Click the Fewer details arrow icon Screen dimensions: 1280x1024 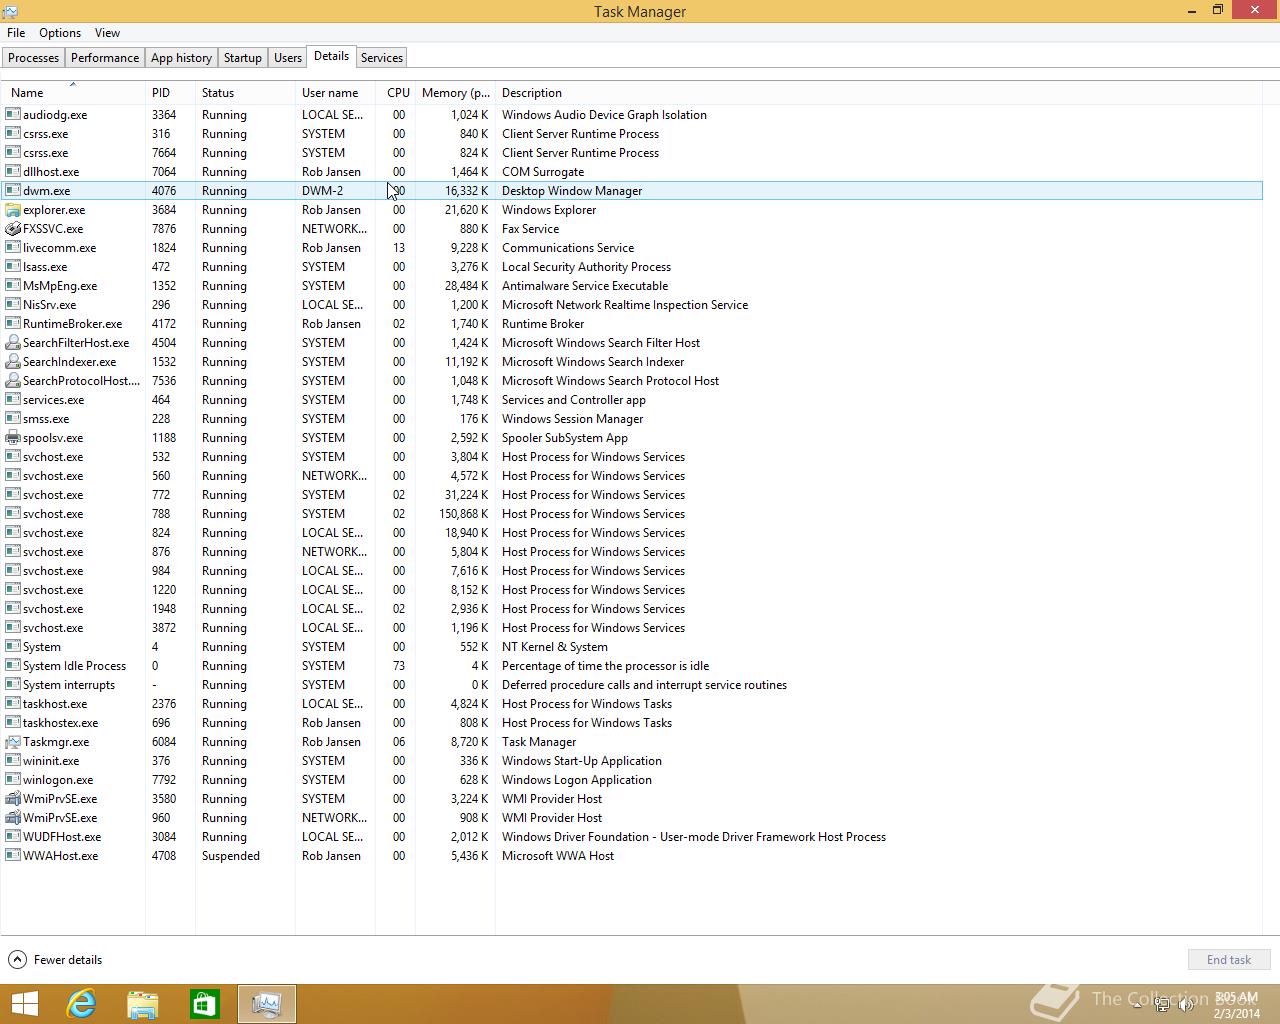[17, 960]
